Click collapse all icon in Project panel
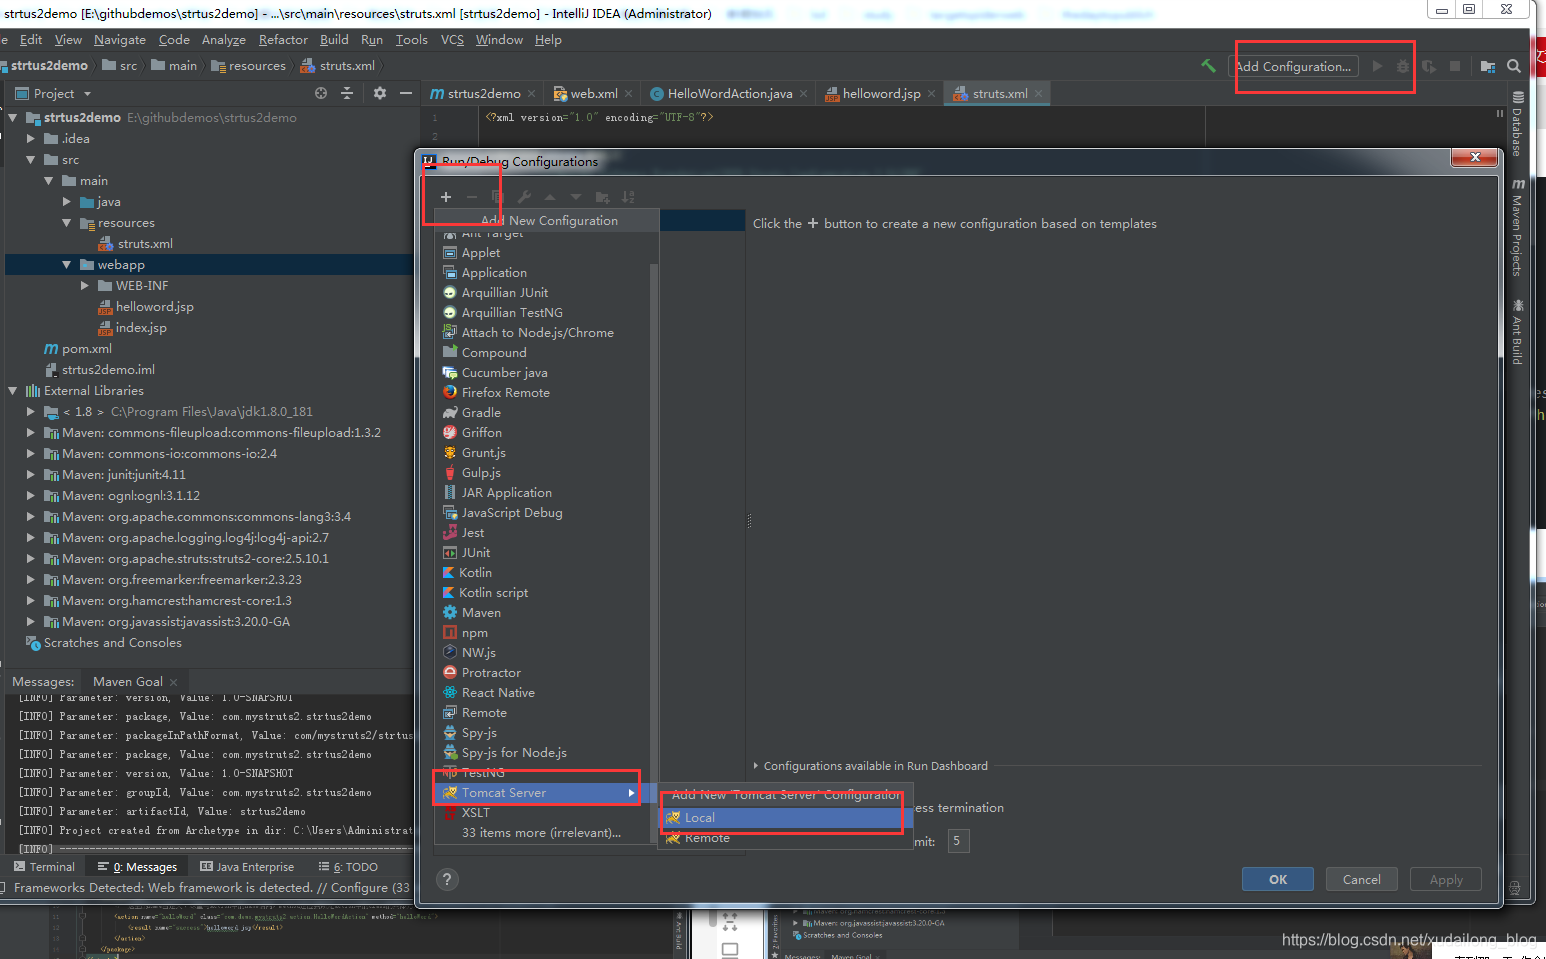The image size is (1546, 959). tap(347, 93)
